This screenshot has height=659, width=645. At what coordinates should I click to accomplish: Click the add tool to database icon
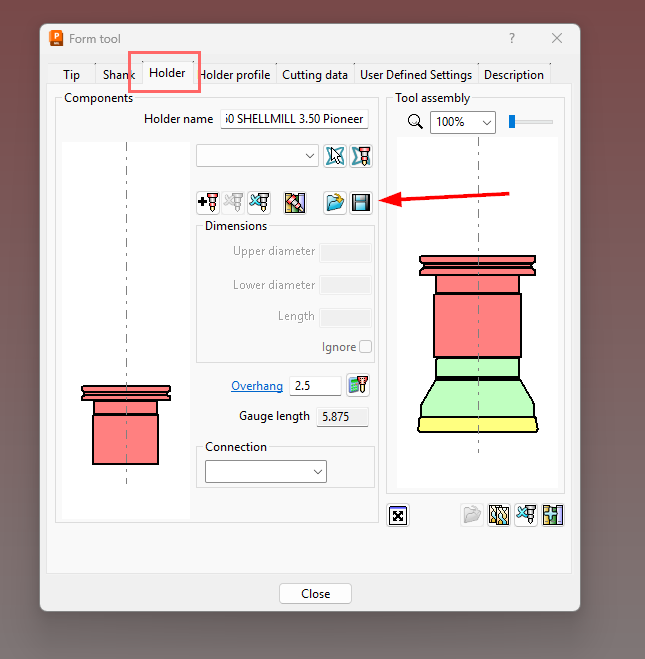[552, 515]
